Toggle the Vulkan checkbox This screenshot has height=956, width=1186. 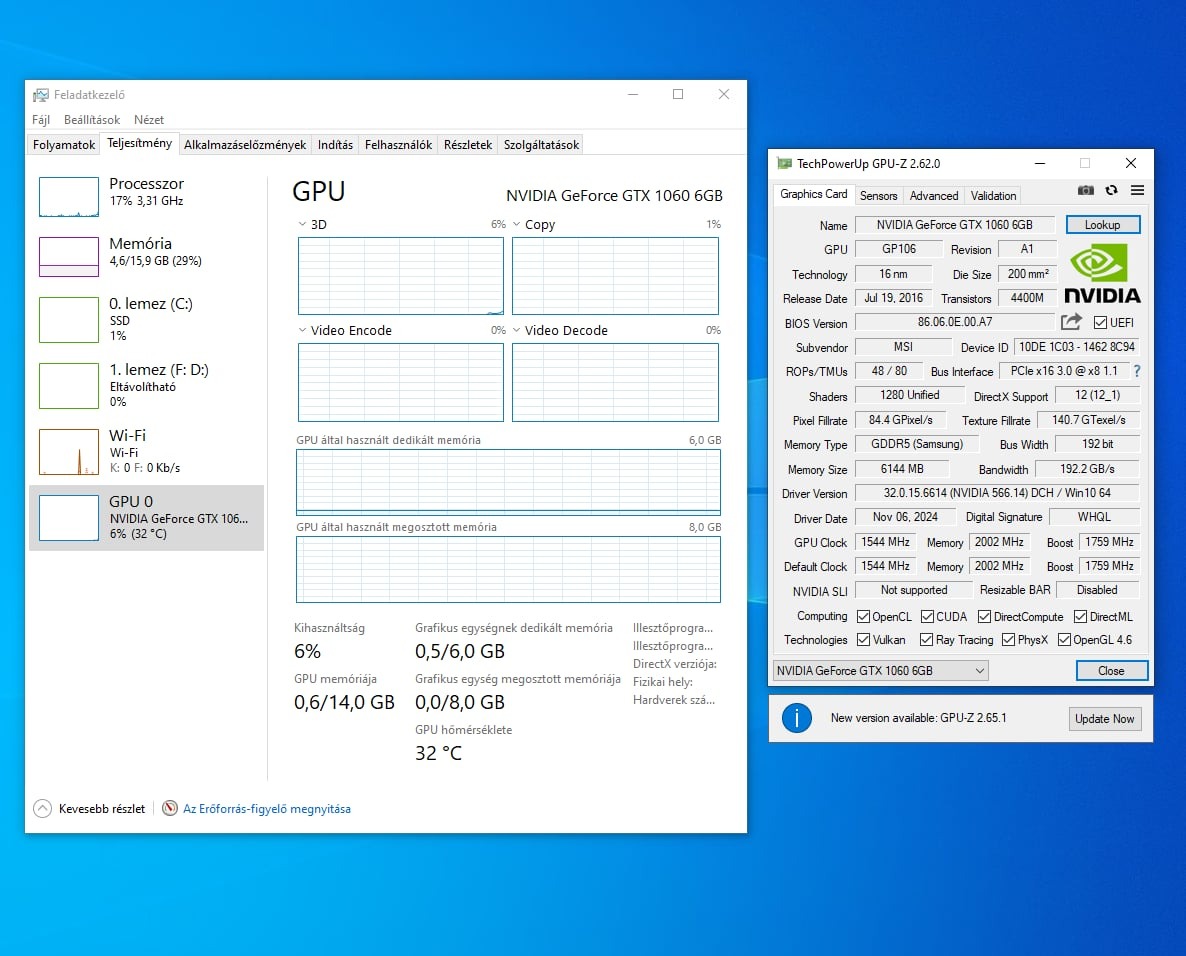tap(863, 640)
